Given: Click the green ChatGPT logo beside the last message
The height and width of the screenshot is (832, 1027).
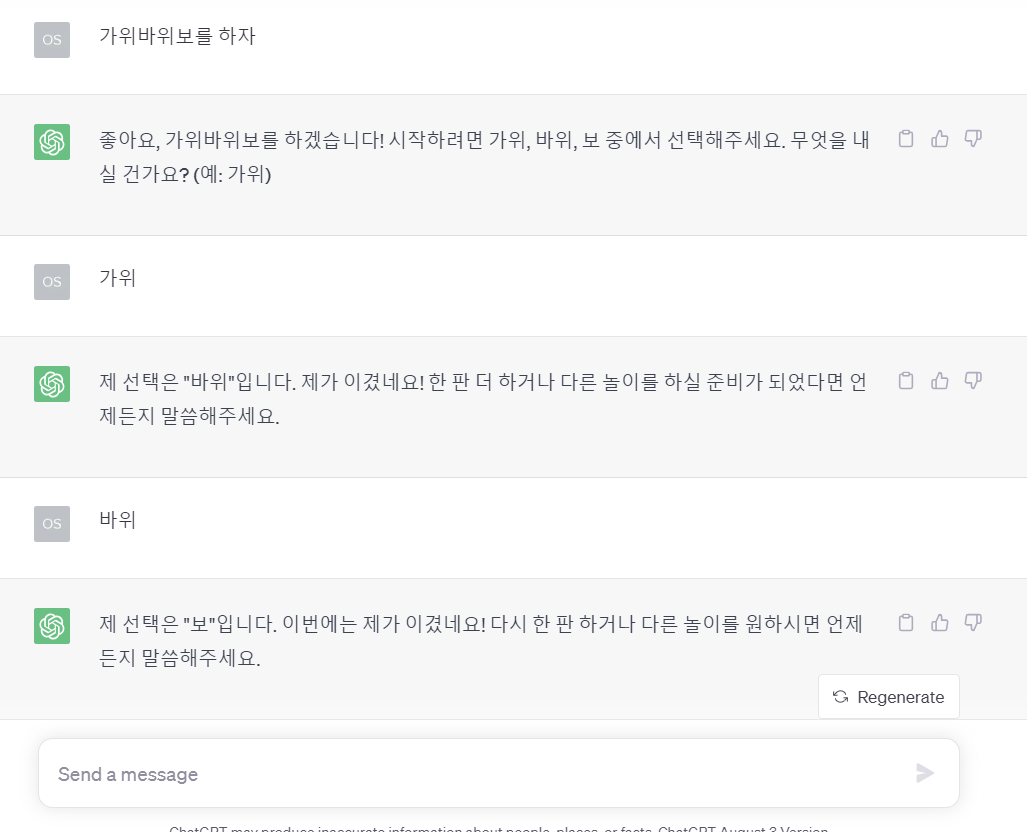Looking at the screenshot, I should click(x=51, y=626).
